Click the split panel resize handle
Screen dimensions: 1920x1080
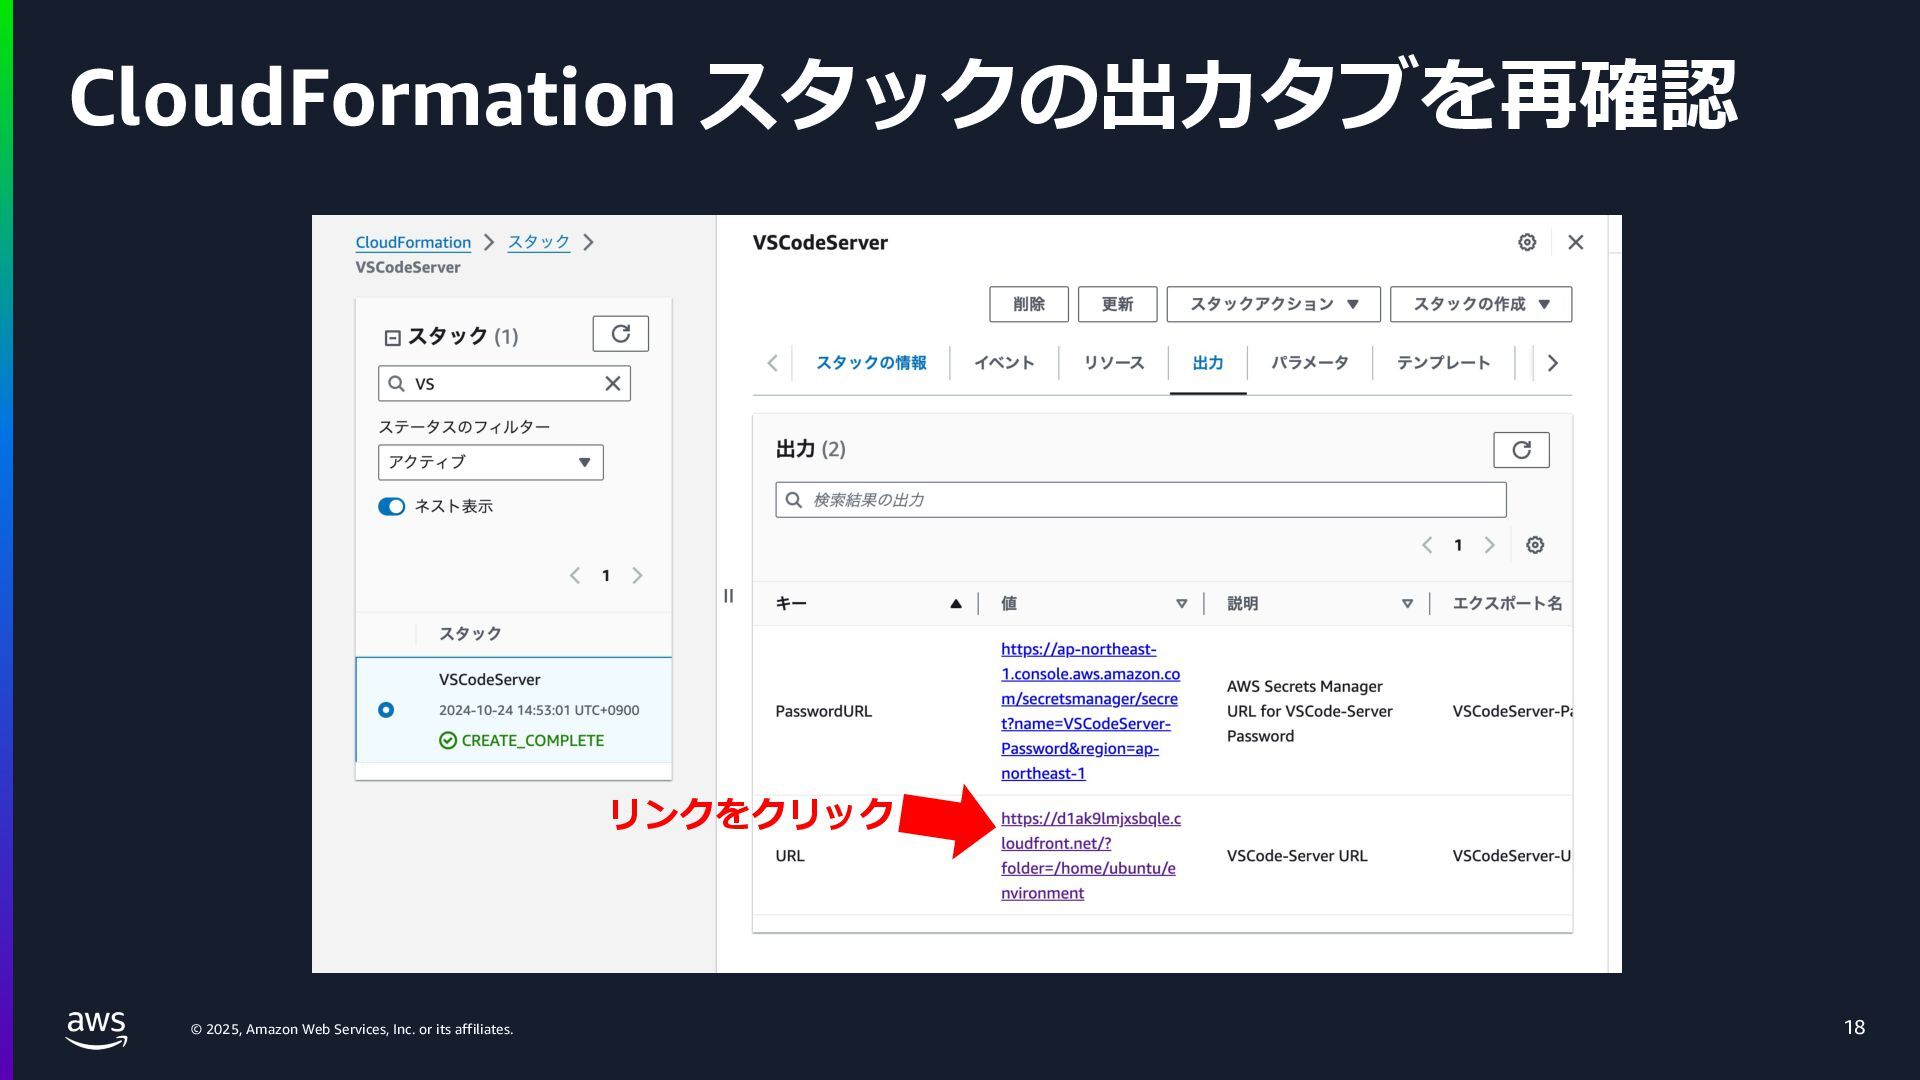(x=728, y=596)
